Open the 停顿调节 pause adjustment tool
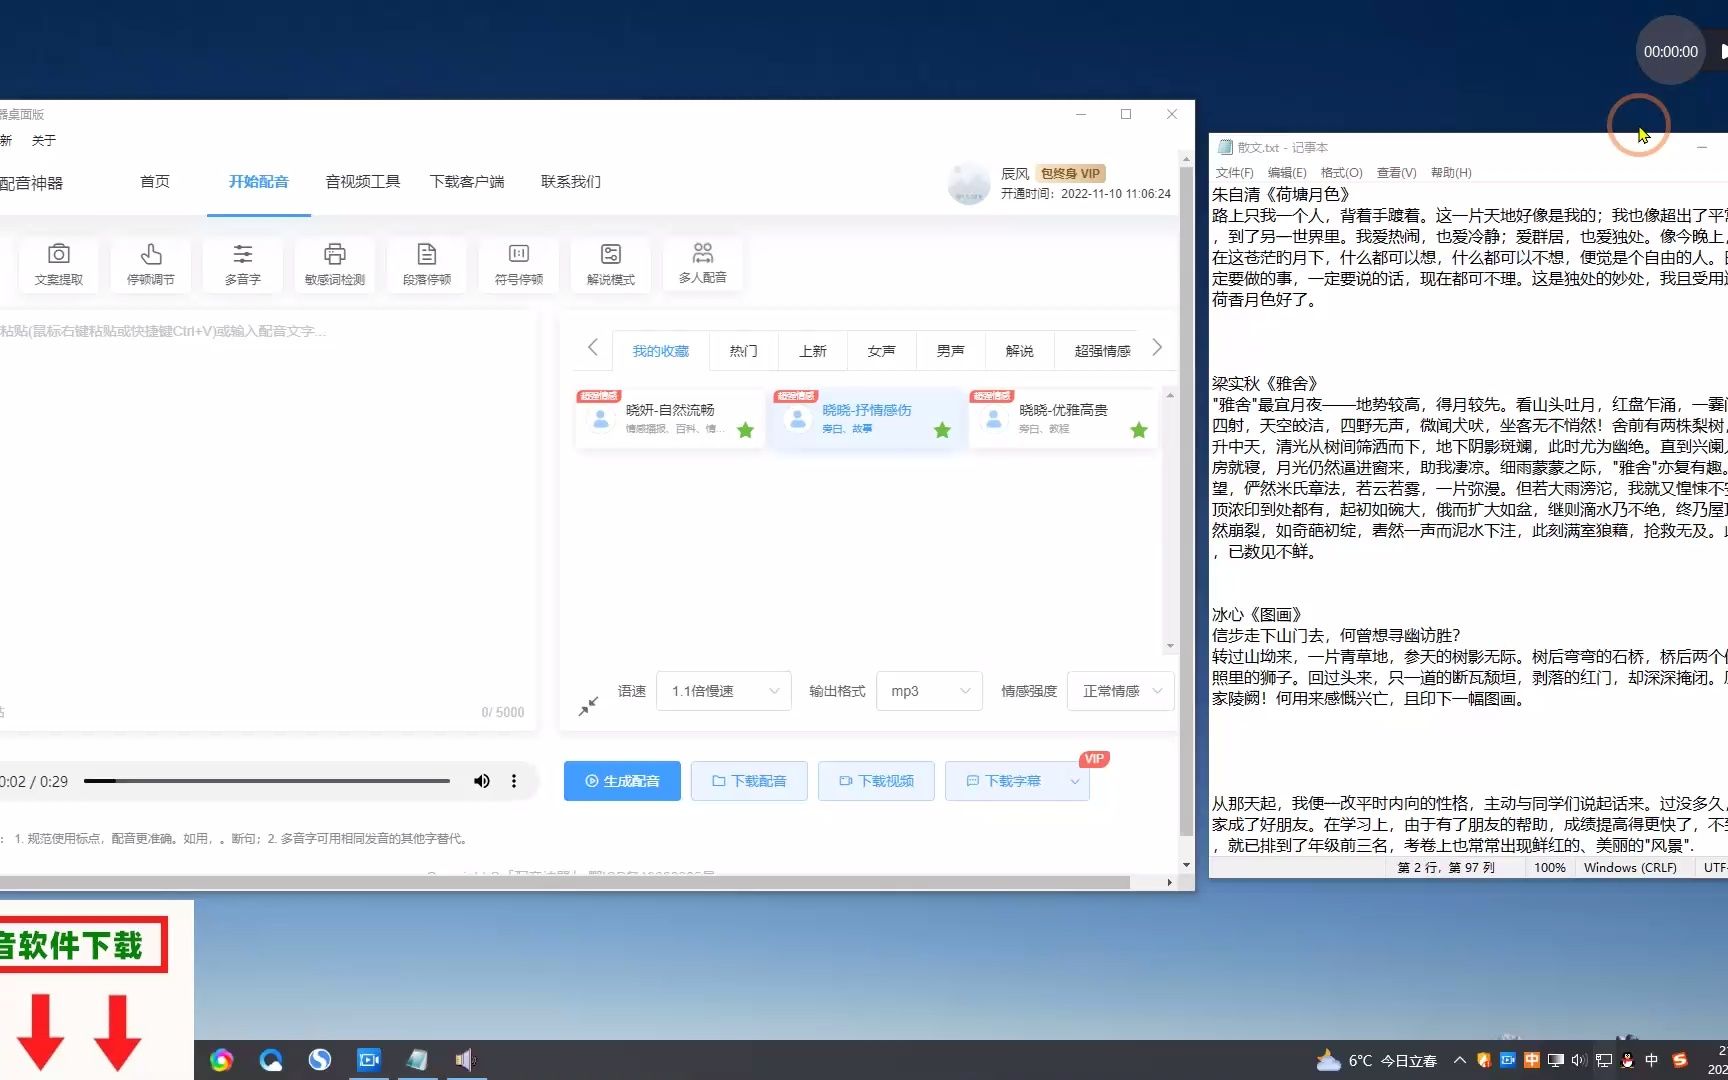This screenshot has width=1728, height=1080. click(x=151, y=265)
